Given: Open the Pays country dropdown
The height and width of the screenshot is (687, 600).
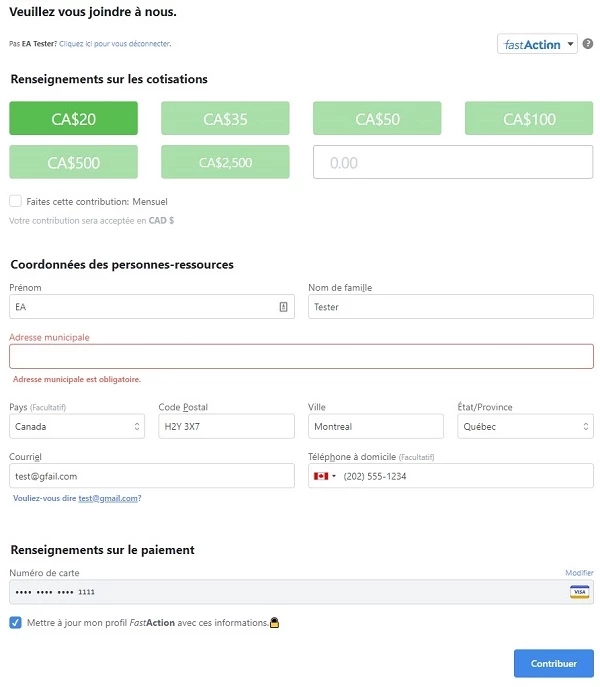Looking at the screenshot, I should click(77, 426).
